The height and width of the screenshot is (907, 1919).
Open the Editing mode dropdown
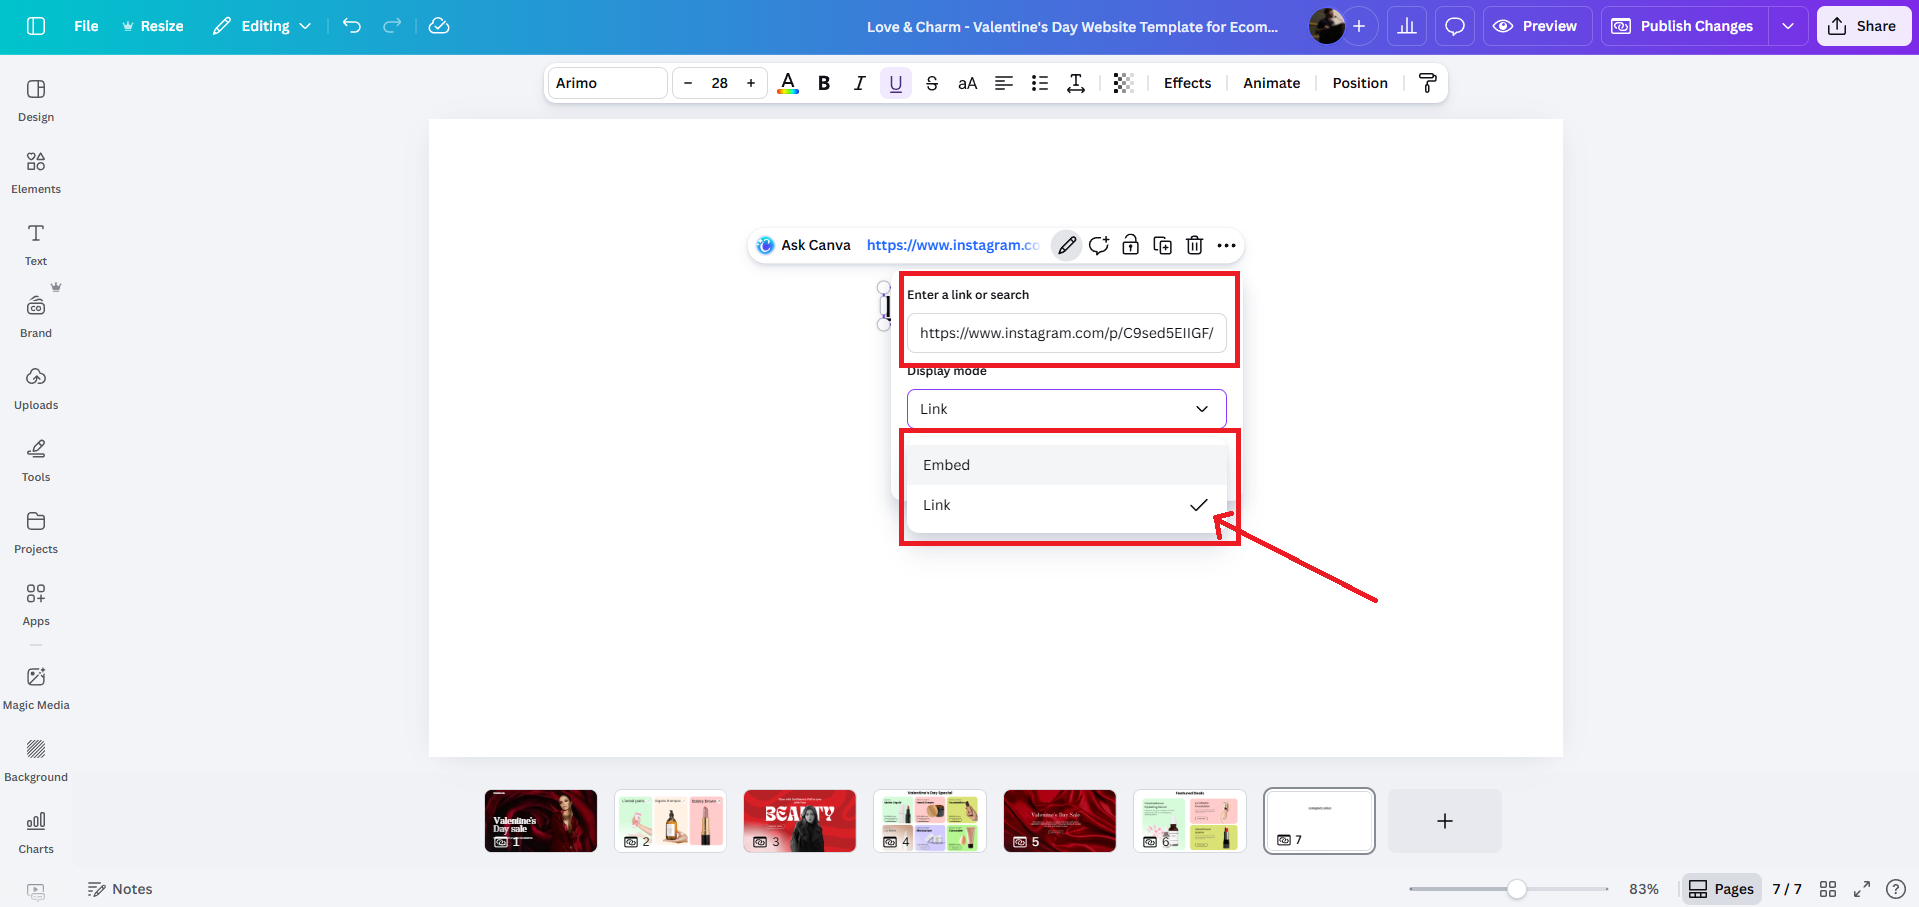pos(262,26)
